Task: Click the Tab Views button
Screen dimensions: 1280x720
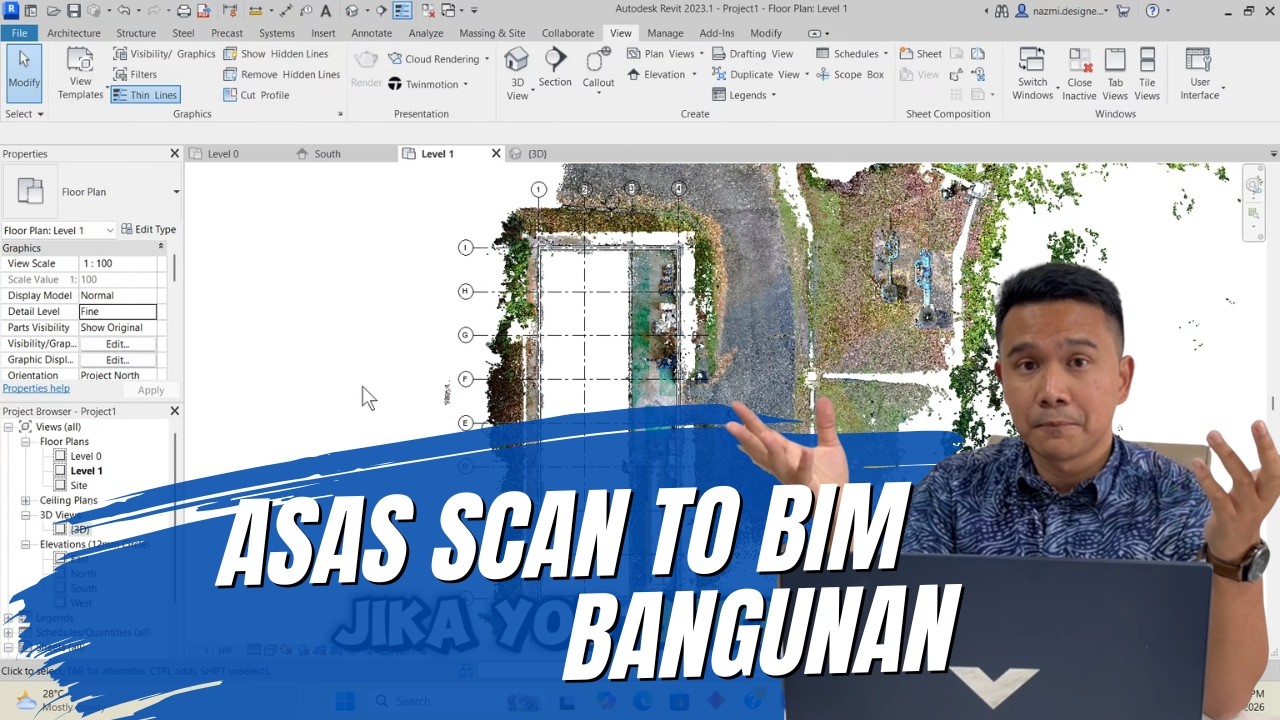Action: tap(1115, 74)
